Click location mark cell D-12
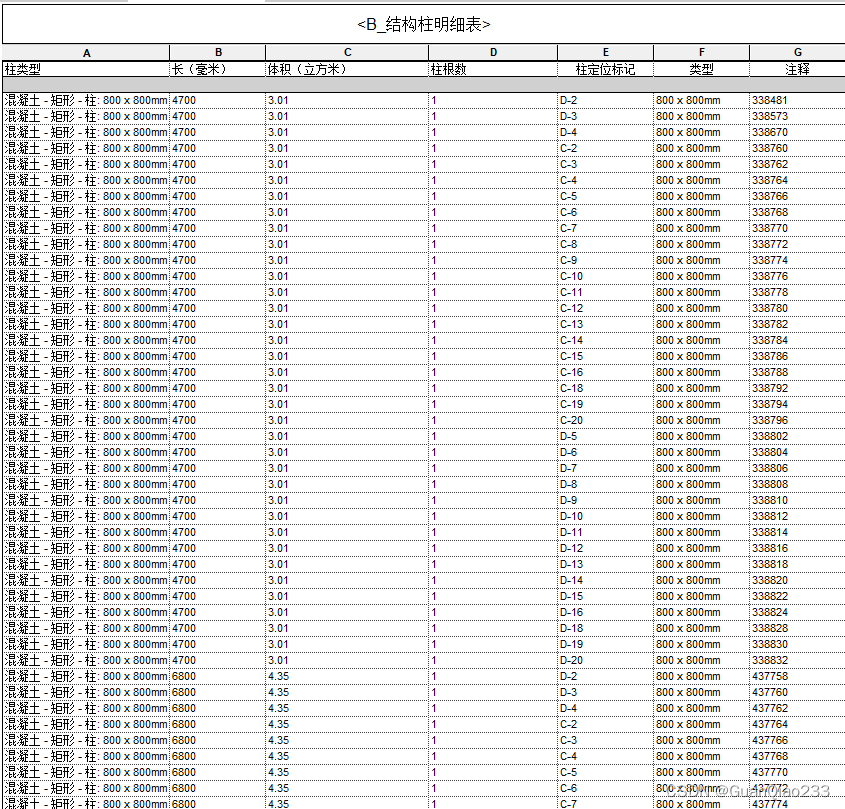Image resolution: width=845 pixels, height=809 pixels. (x=606, y=548)
